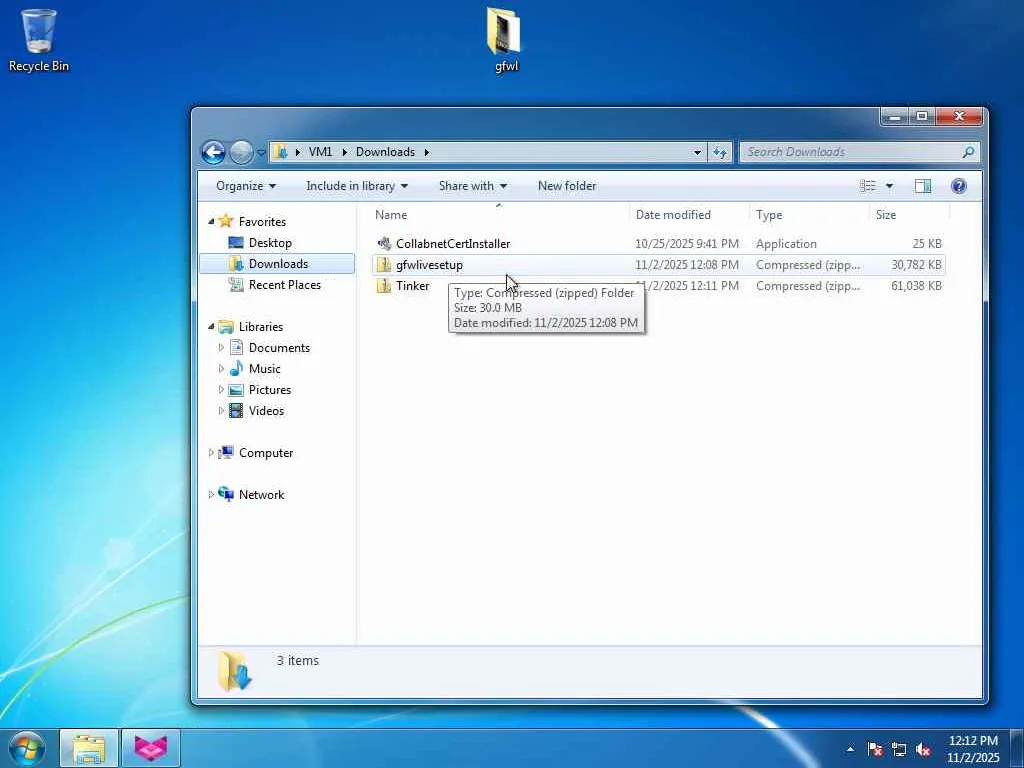Open the view options dropdown arrow
The width and height of the screenshot is (1024, 768).
(x=889, y=186)
